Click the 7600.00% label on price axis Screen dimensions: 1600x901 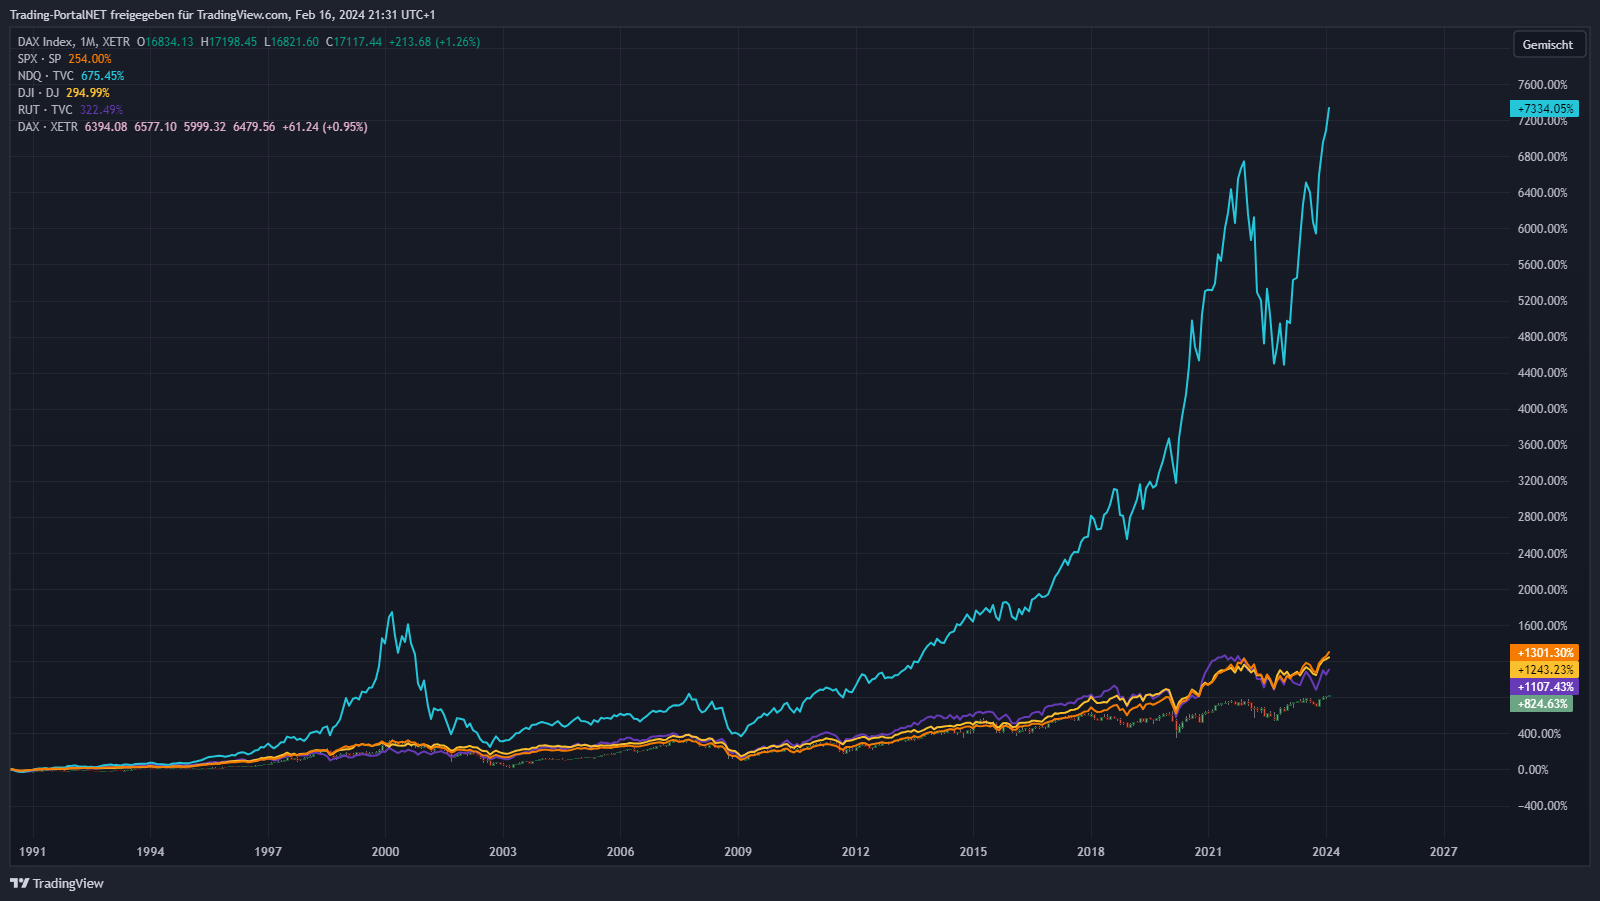(1542, 85)
